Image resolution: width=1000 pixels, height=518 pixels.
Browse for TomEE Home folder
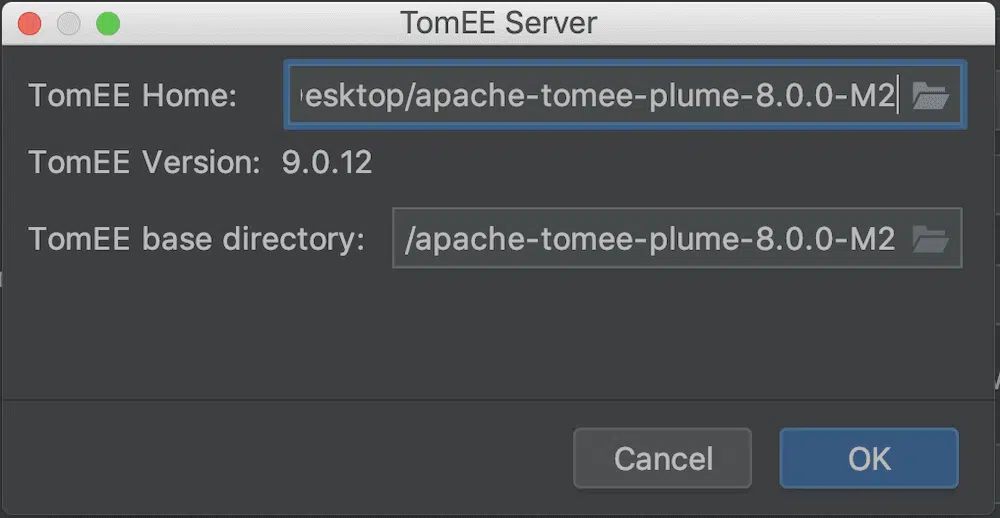(x=930, y=97)
